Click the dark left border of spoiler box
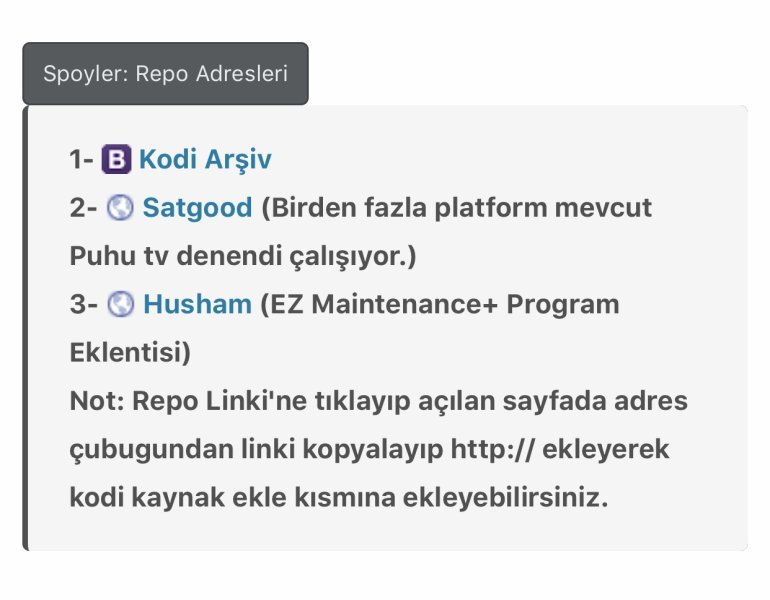This screenshot has height=600, width=770. click(25, 328)
